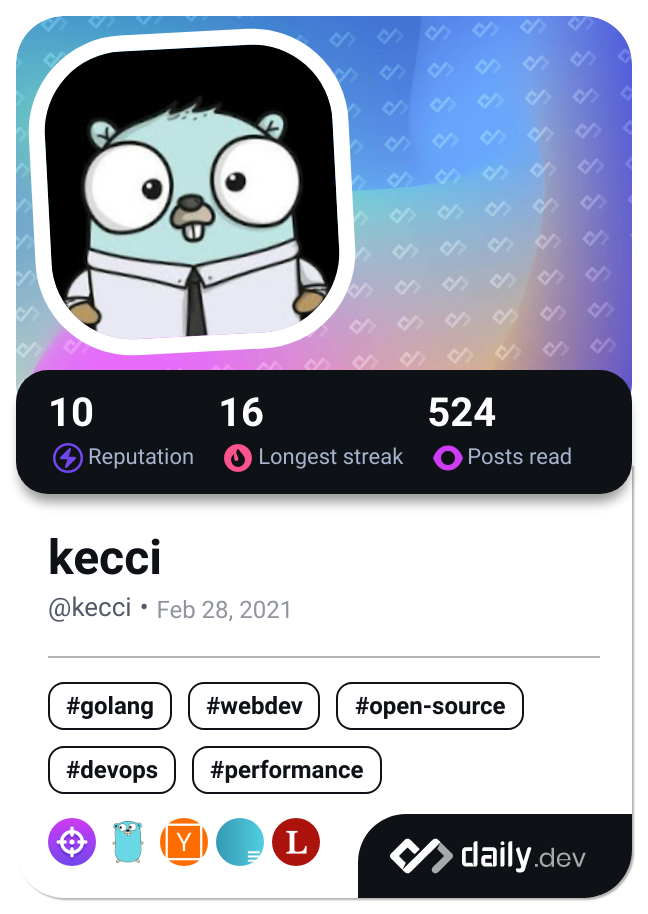The height and width of the screenshot is (914, 648).
Task: Click the 524 posts read count
Action: click(462, 413)
